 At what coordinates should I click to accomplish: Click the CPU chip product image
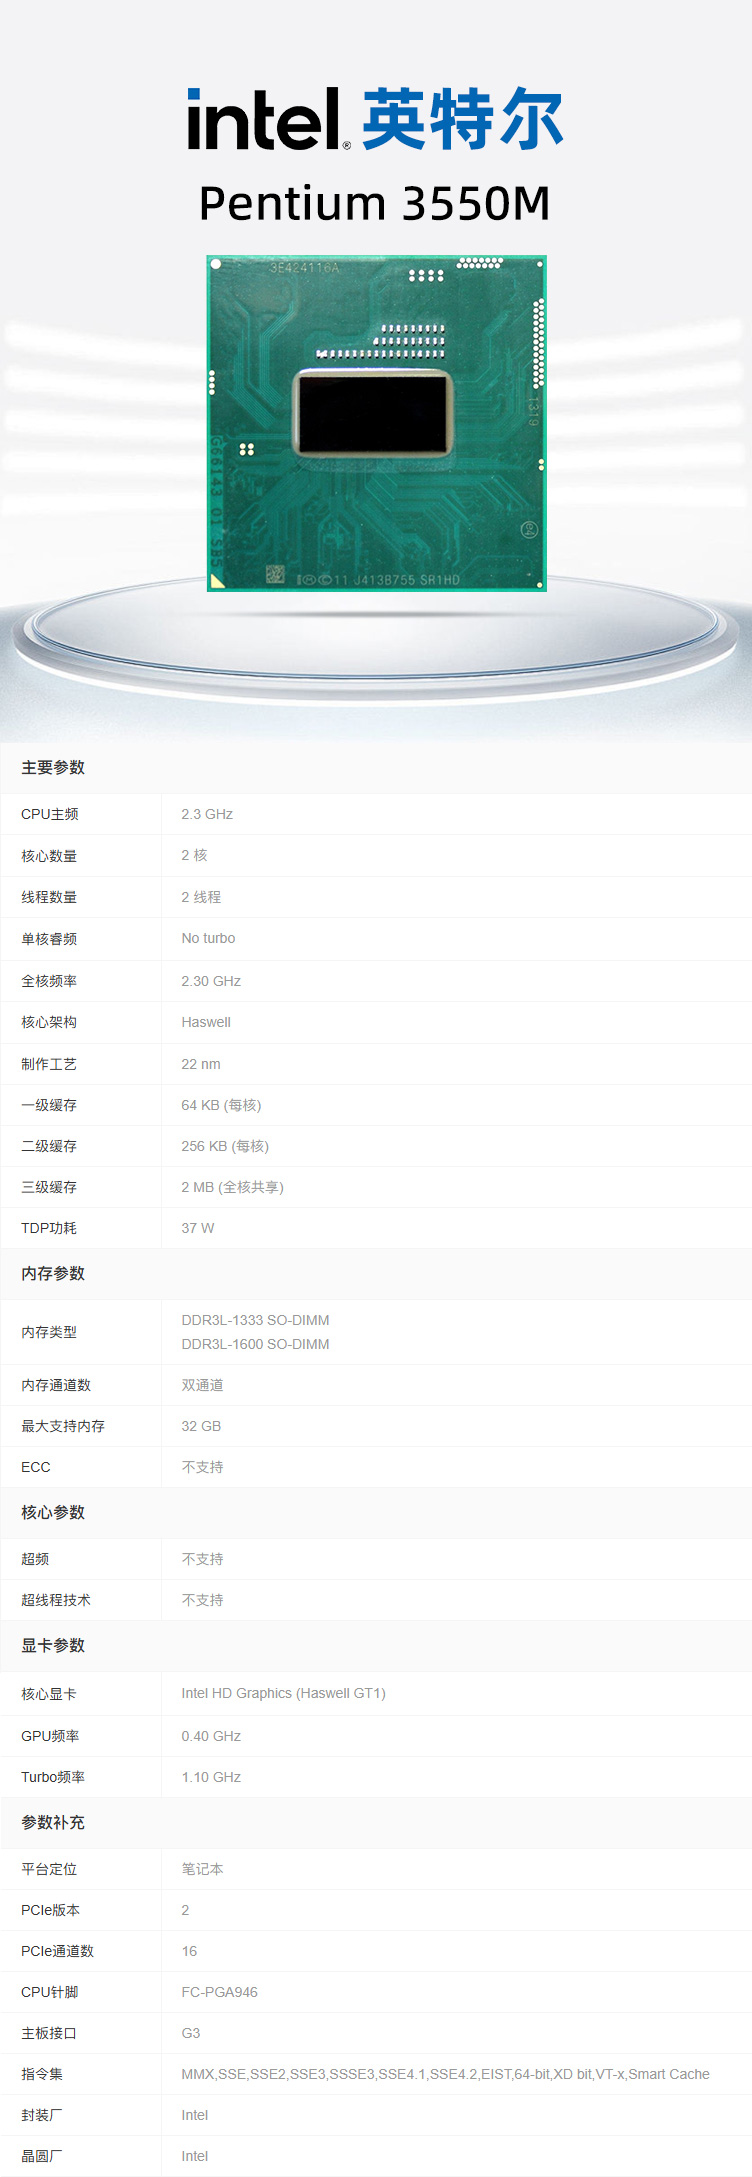click(376, 423)
